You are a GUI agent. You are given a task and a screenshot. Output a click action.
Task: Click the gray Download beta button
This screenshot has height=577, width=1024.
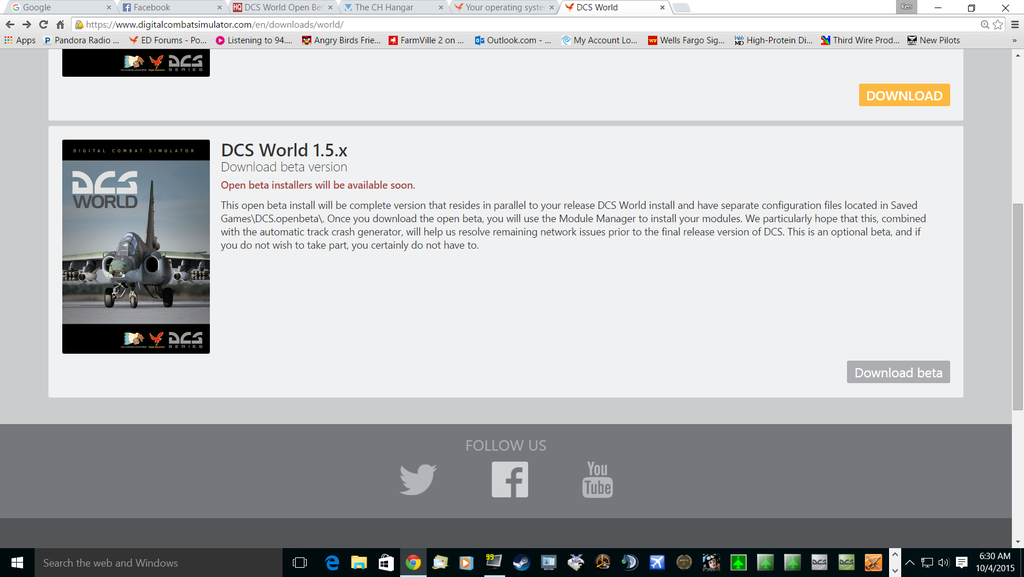pyautogui.click(x=898, y=372)
